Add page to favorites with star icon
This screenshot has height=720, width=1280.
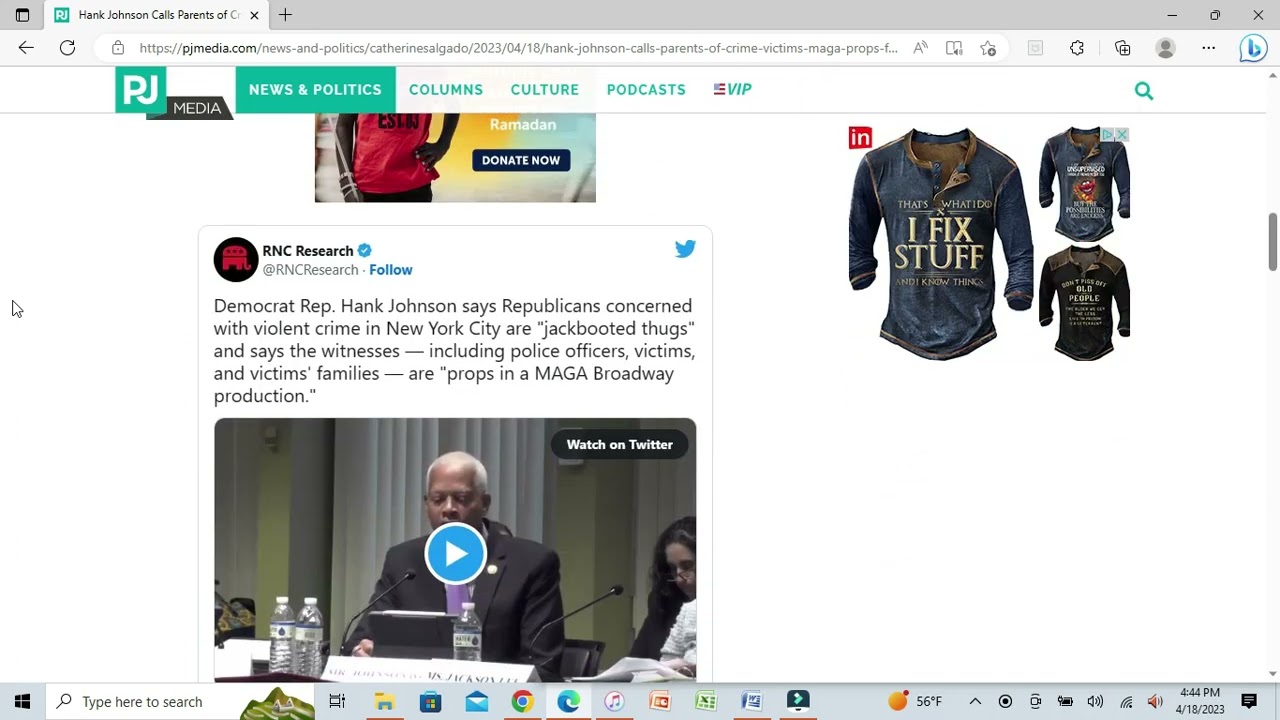tap(988, 48)
